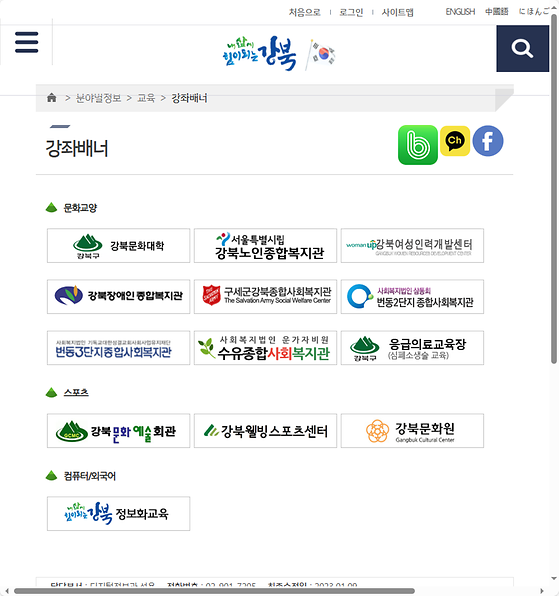Click the Korean flag icon beside the logo
The width and height of the screenshot is (559, 596).
click(321, 54)
